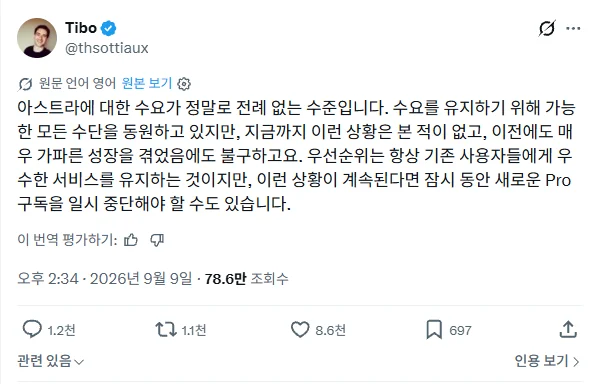Click the post timestamp 오후 2:34
Viewport: 596px width, 384px height.
(48, 279)
